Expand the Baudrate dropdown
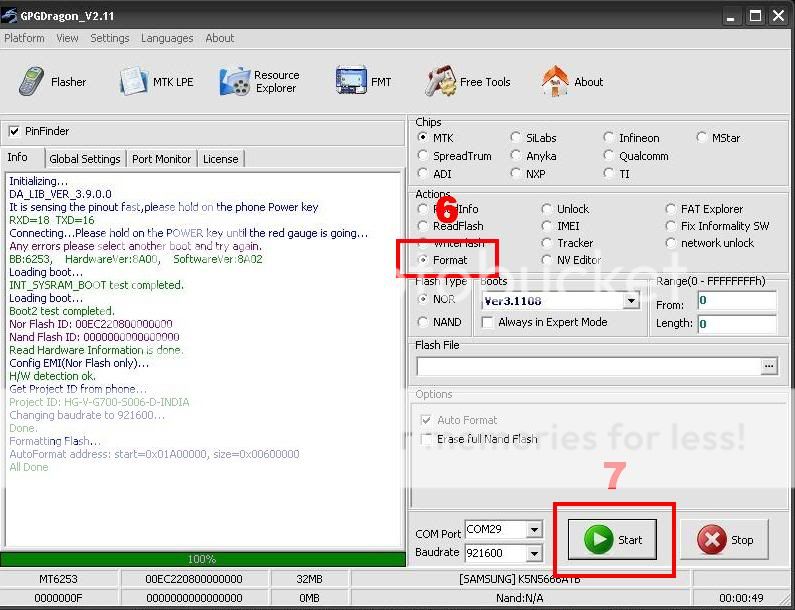 tap(534, 553)
